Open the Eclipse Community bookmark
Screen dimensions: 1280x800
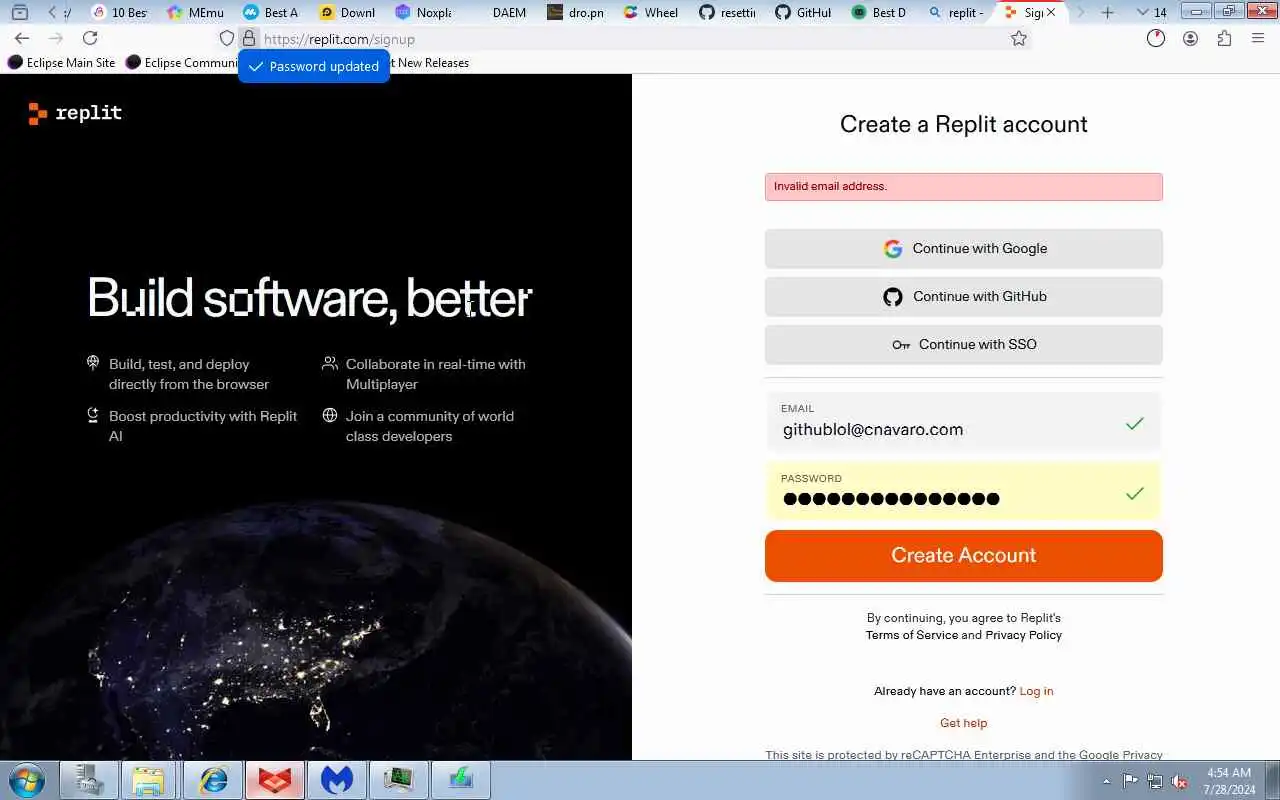point(182,62)
